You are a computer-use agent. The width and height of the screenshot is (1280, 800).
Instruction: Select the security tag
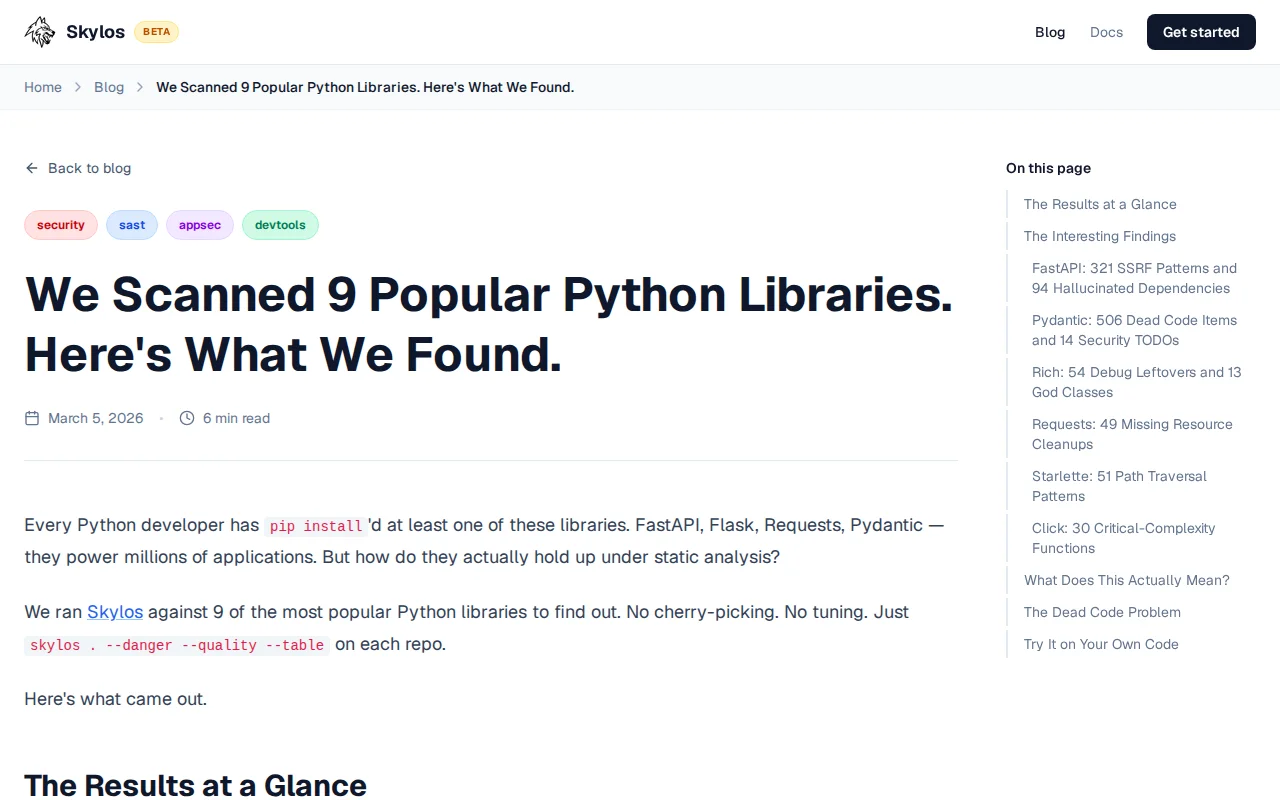(x=61, y=225)
